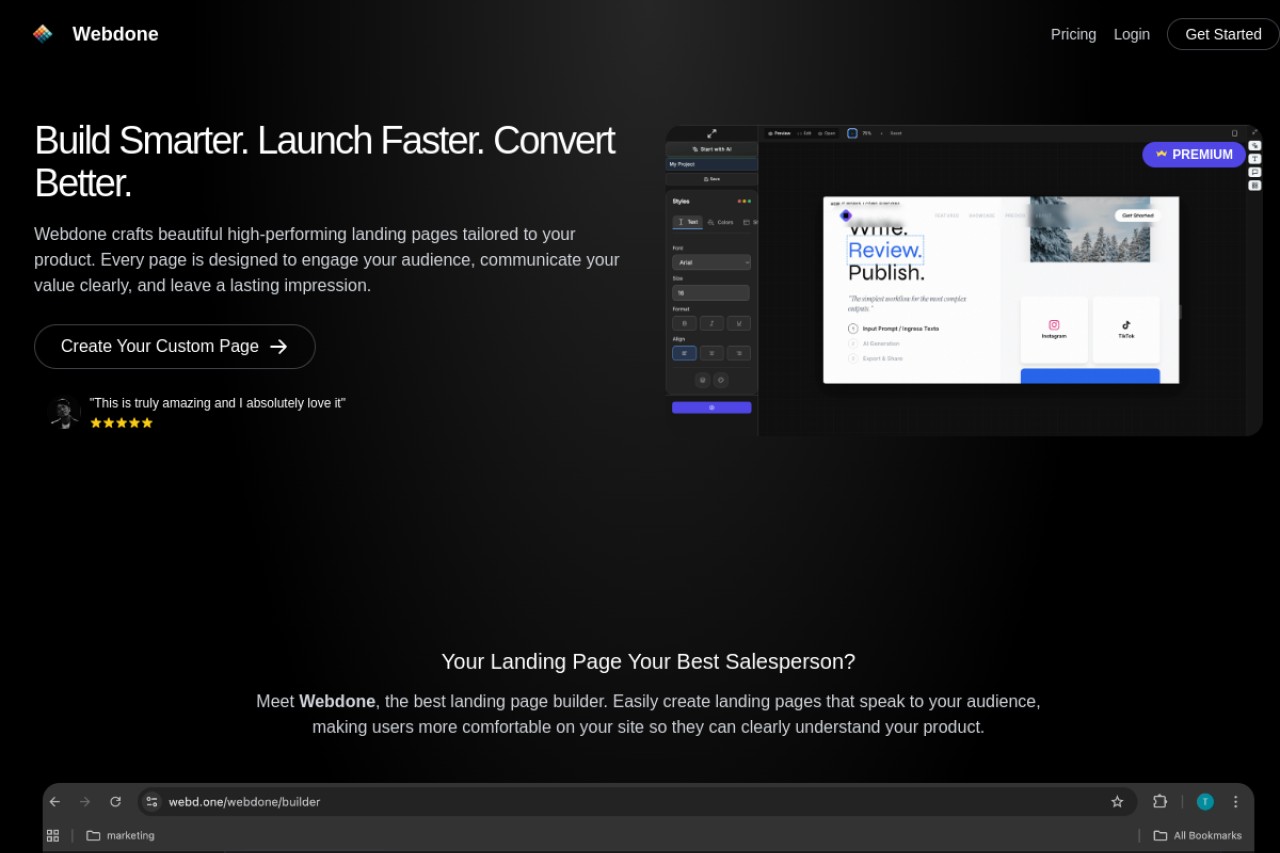Open the Login link
This screenshot has width=1280, height=853.
tap(1132, 34)
